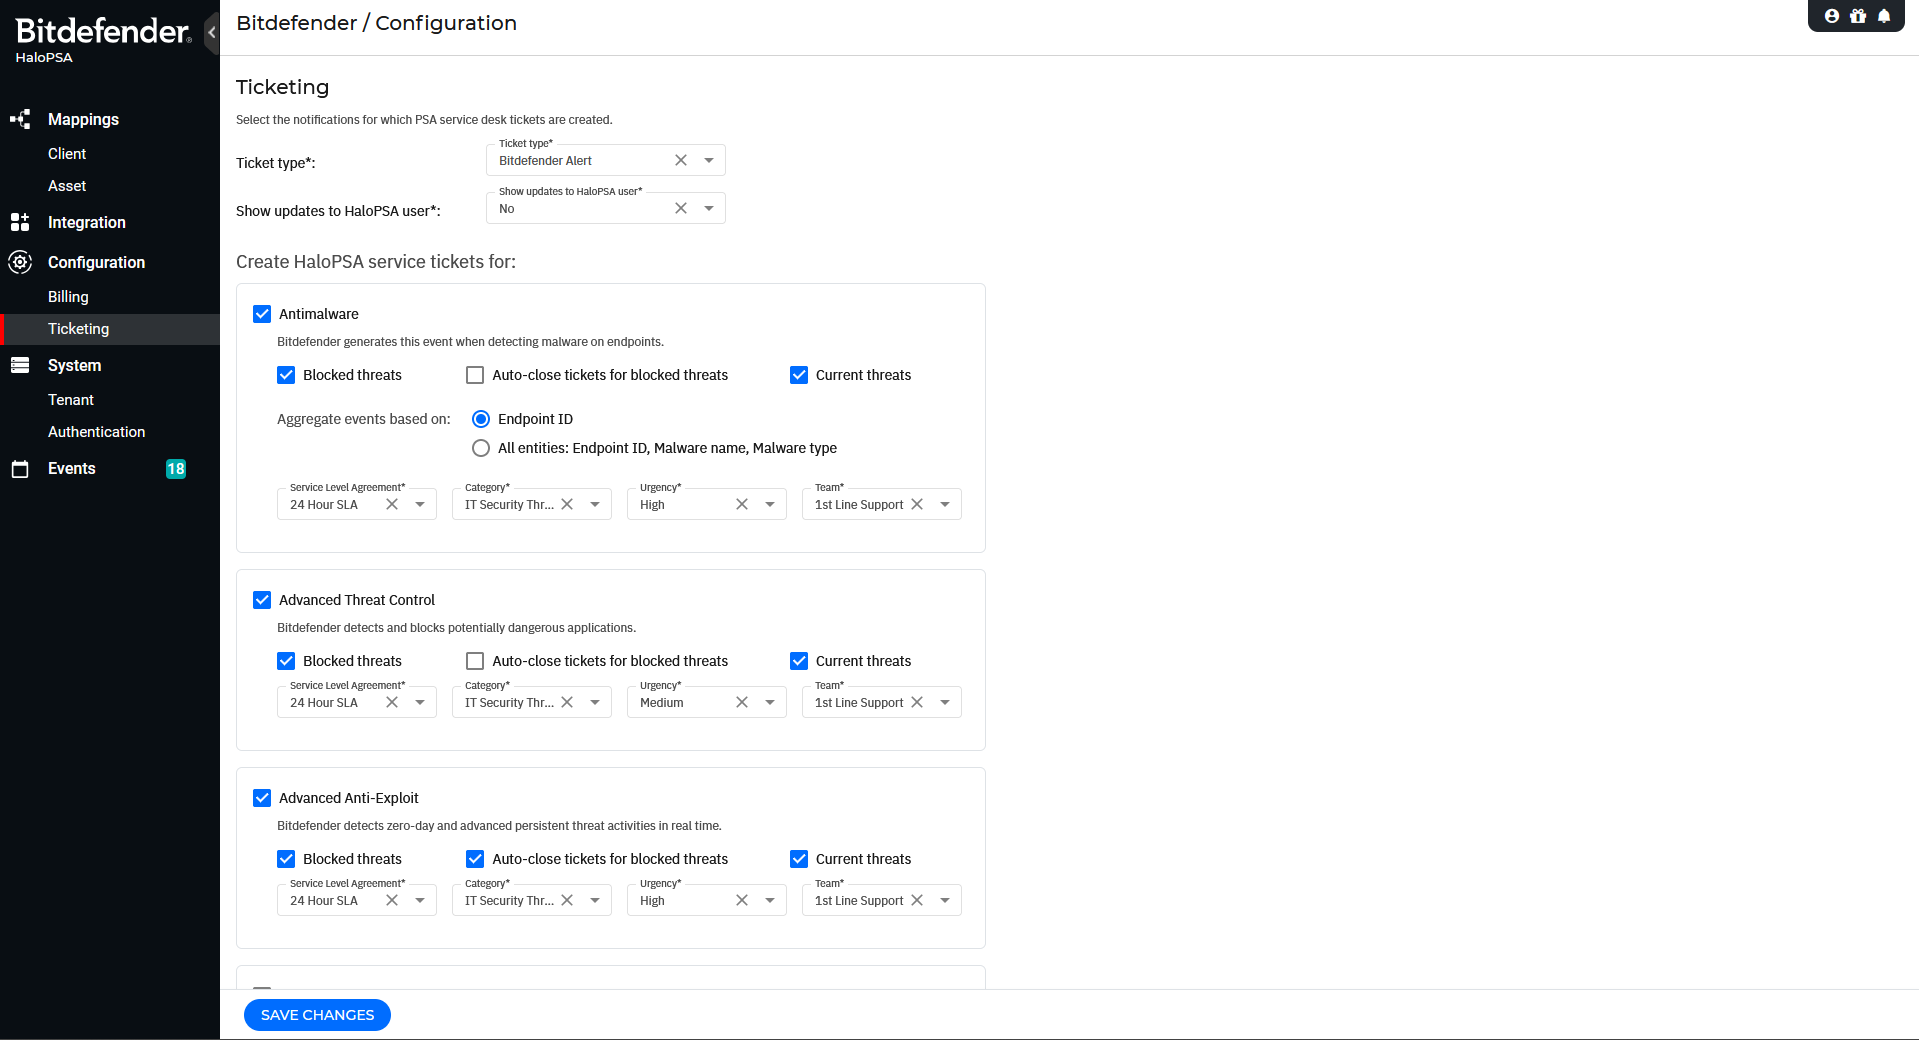Enable Auto-close tickets for Antimalware blocked threats
This screenshot has height=1040, width=1919.
(x=475, y=375)
